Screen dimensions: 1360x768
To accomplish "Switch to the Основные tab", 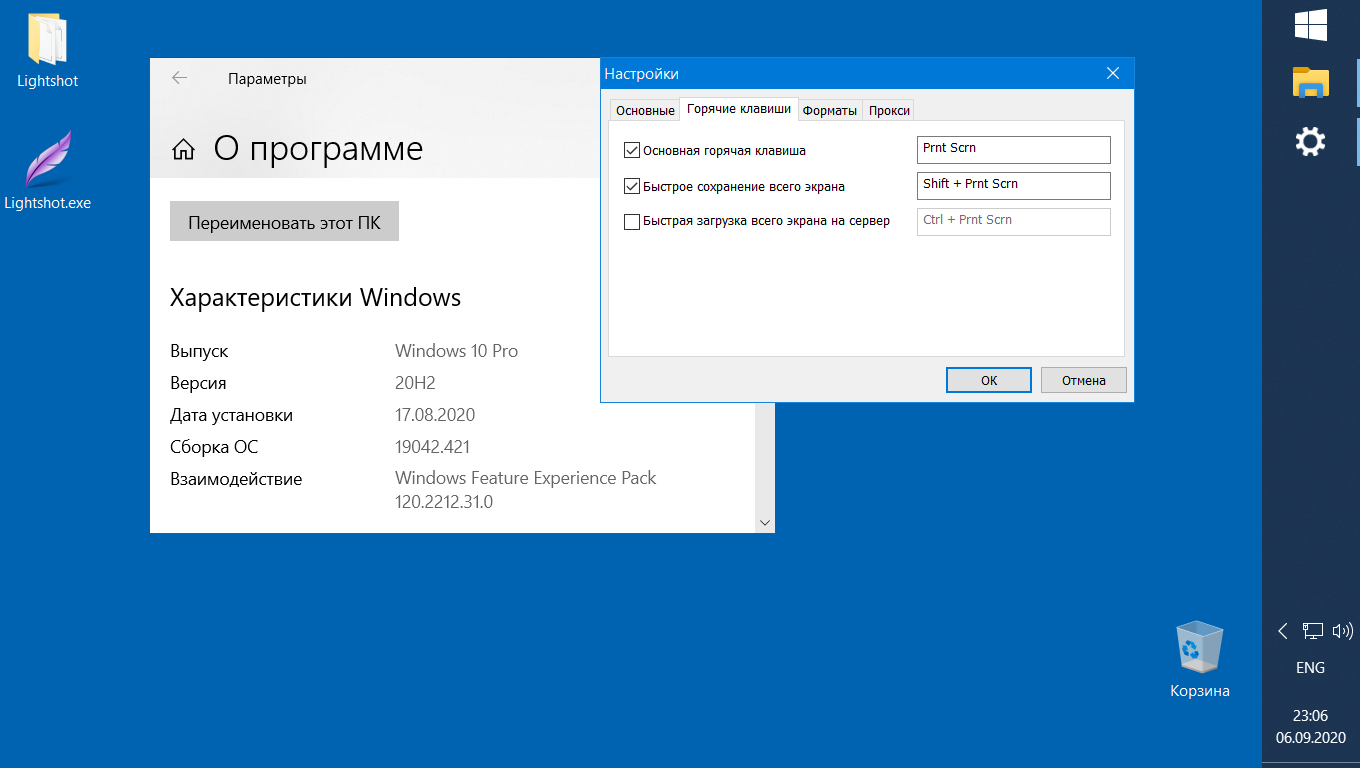I will click(644, 111).
